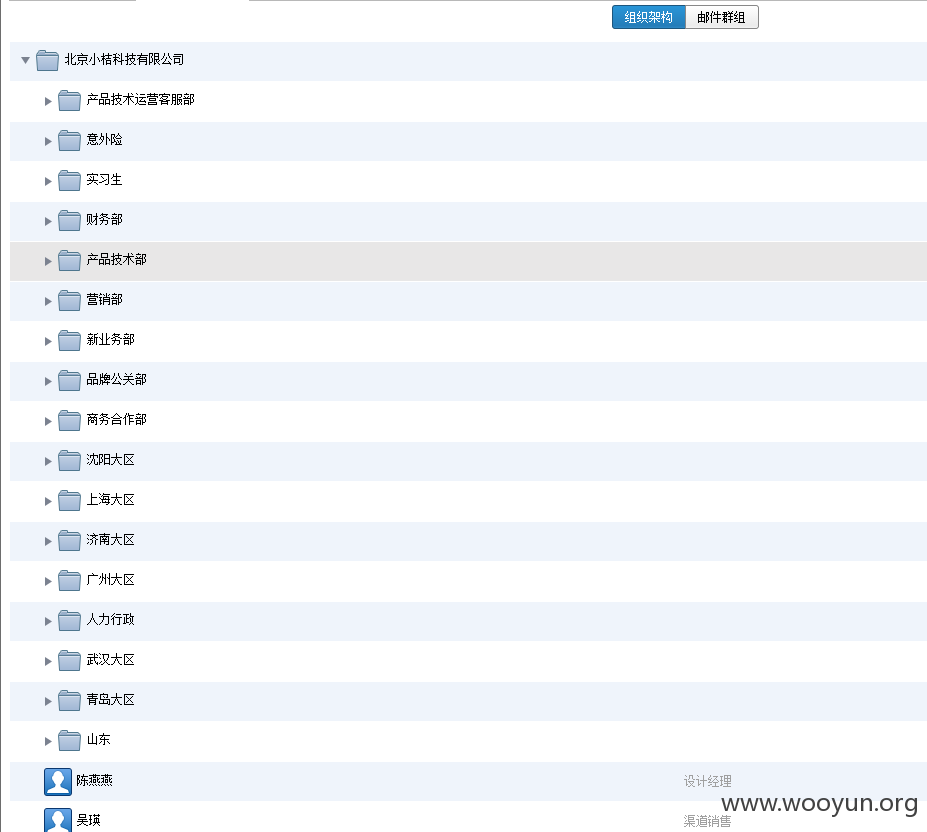927x832 pixels.
Task: Switch to the 邮件群组 tab
Action: click(x=721, y=17)
